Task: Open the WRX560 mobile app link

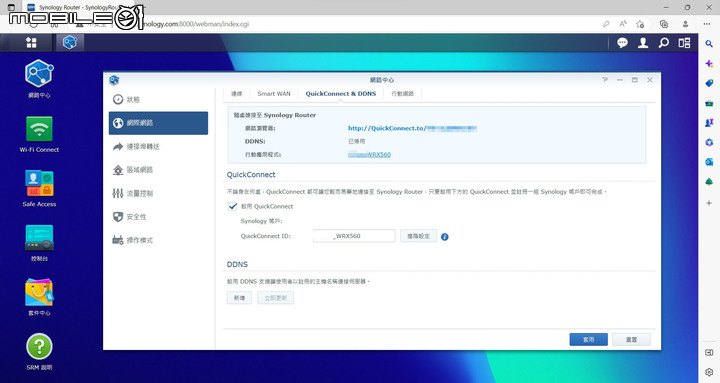Action: 369,155
